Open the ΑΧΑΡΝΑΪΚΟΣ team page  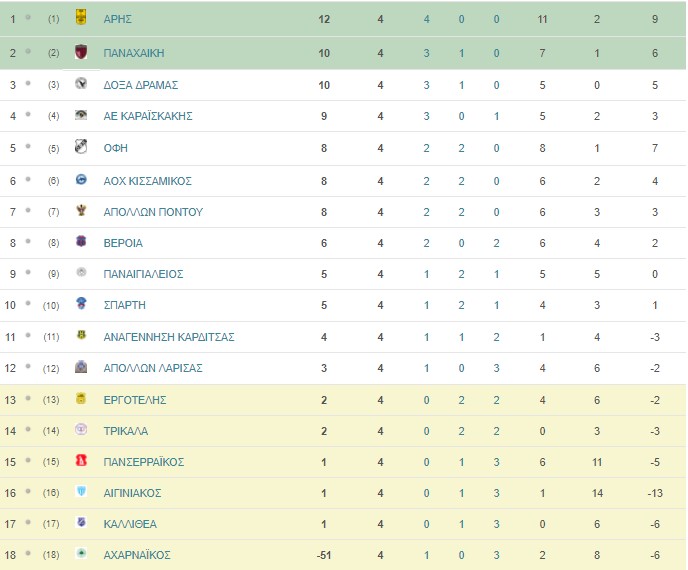click(x=137, y=555)
